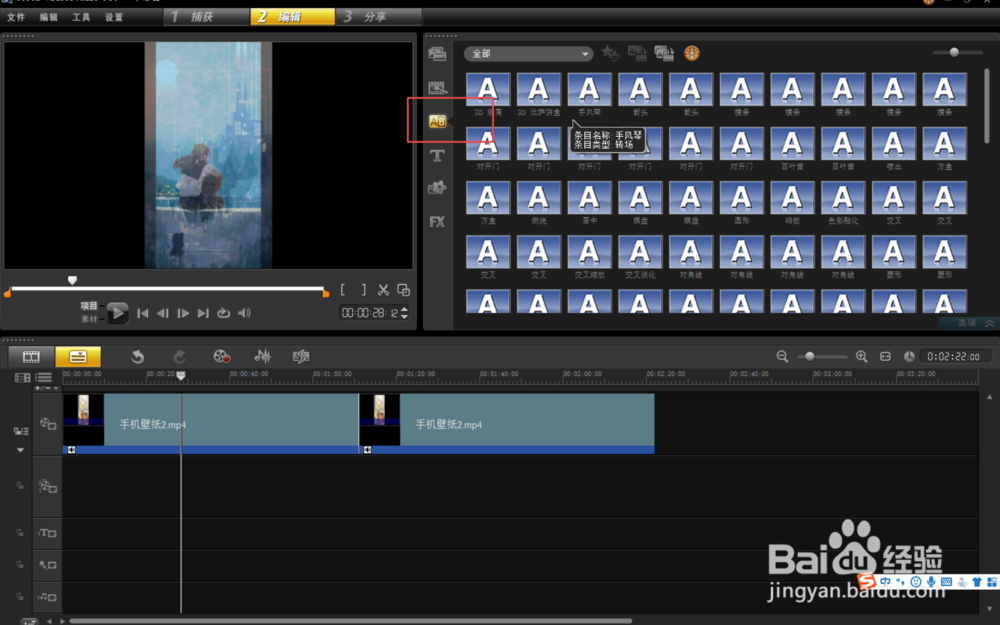
Task: Set mark-in with the left bracket icon
Action: [343, 290]
